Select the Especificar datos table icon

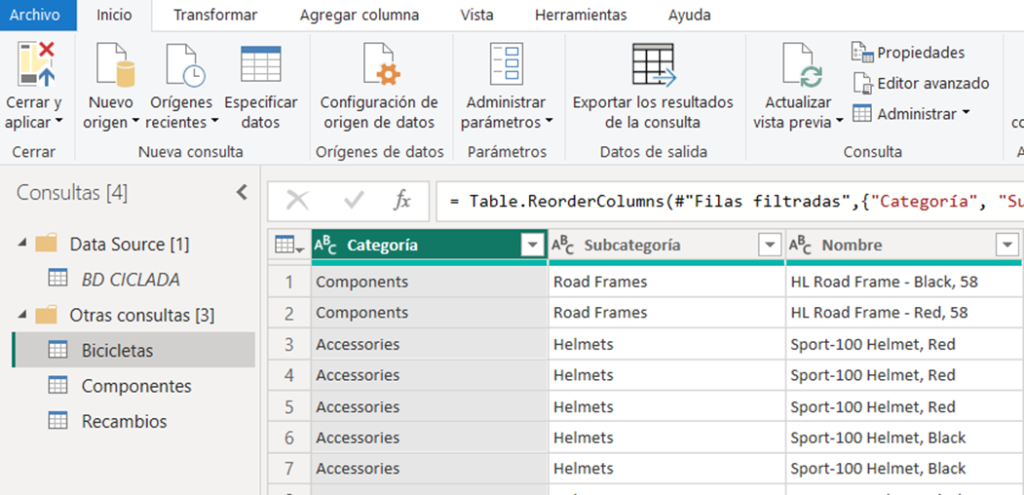261,65
